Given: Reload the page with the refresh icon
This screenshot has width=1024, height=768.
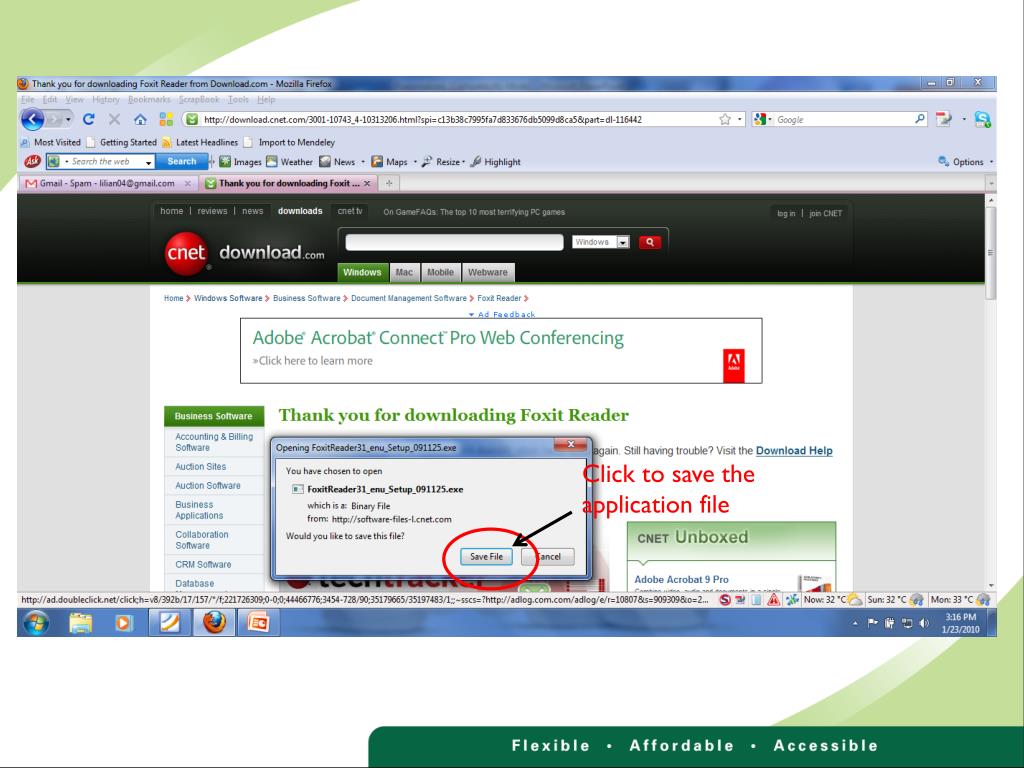Looking at the screenshot, I should click(89, 119).
